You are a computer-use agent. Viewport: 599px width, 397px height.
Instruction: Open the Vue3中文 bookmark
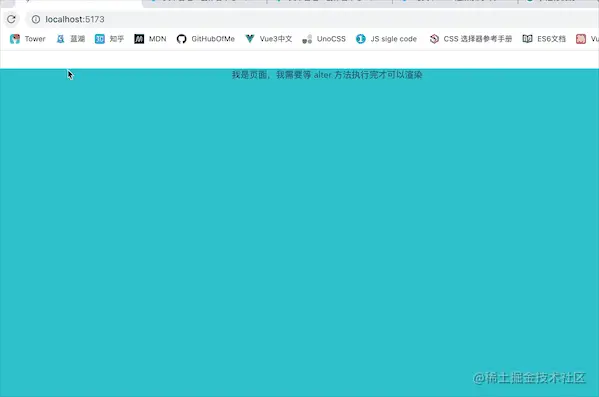click(269, 39)
